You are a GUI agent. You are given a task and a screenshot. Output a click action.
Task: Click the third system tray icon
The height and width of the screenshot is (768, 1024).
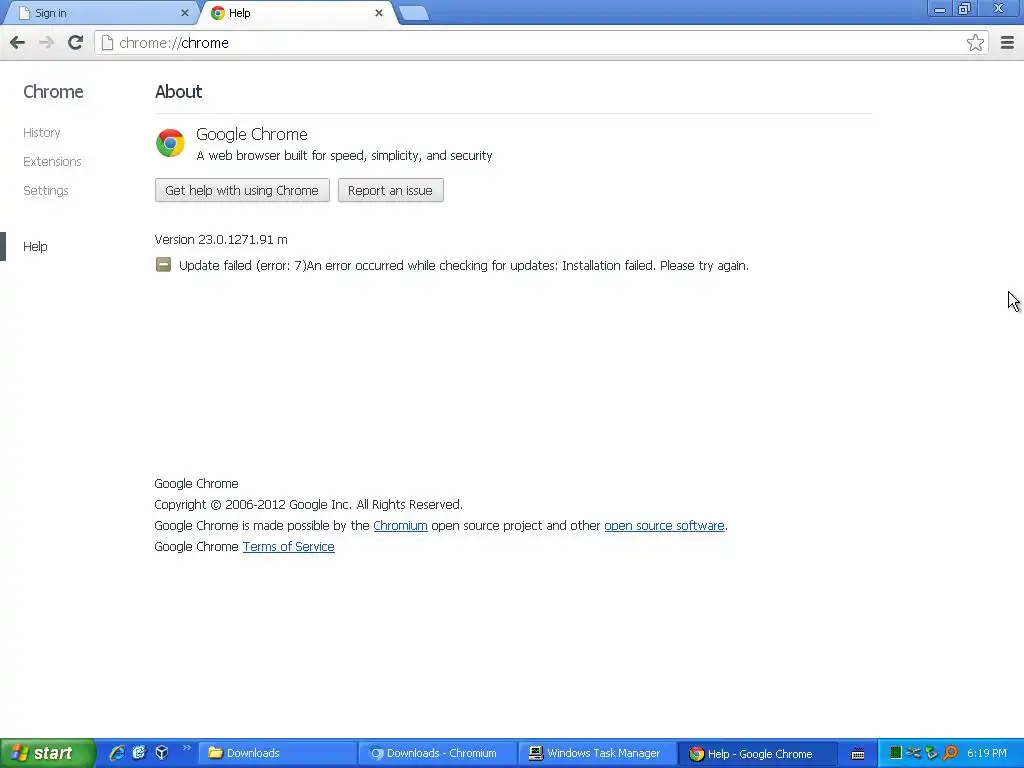click(931, 753)
